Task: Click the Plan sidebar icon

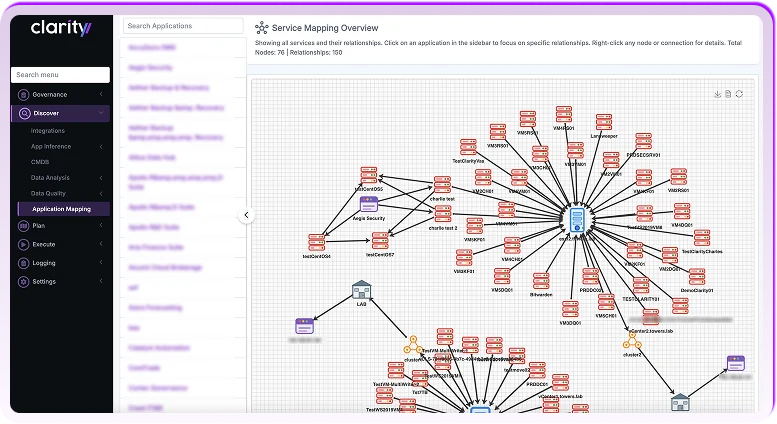Action: coord(23,226)
